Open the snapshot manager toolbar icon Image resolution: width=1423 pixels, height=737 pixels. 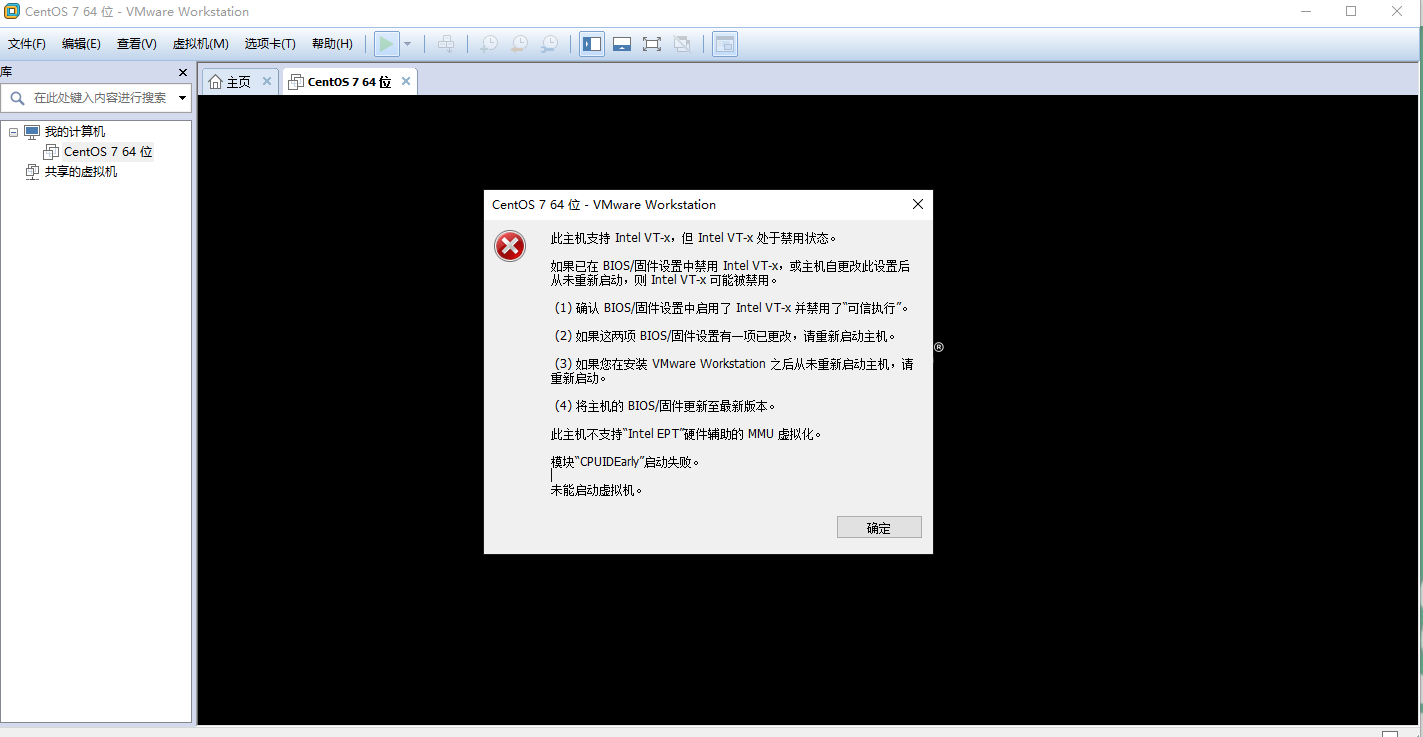pos(549,44)
